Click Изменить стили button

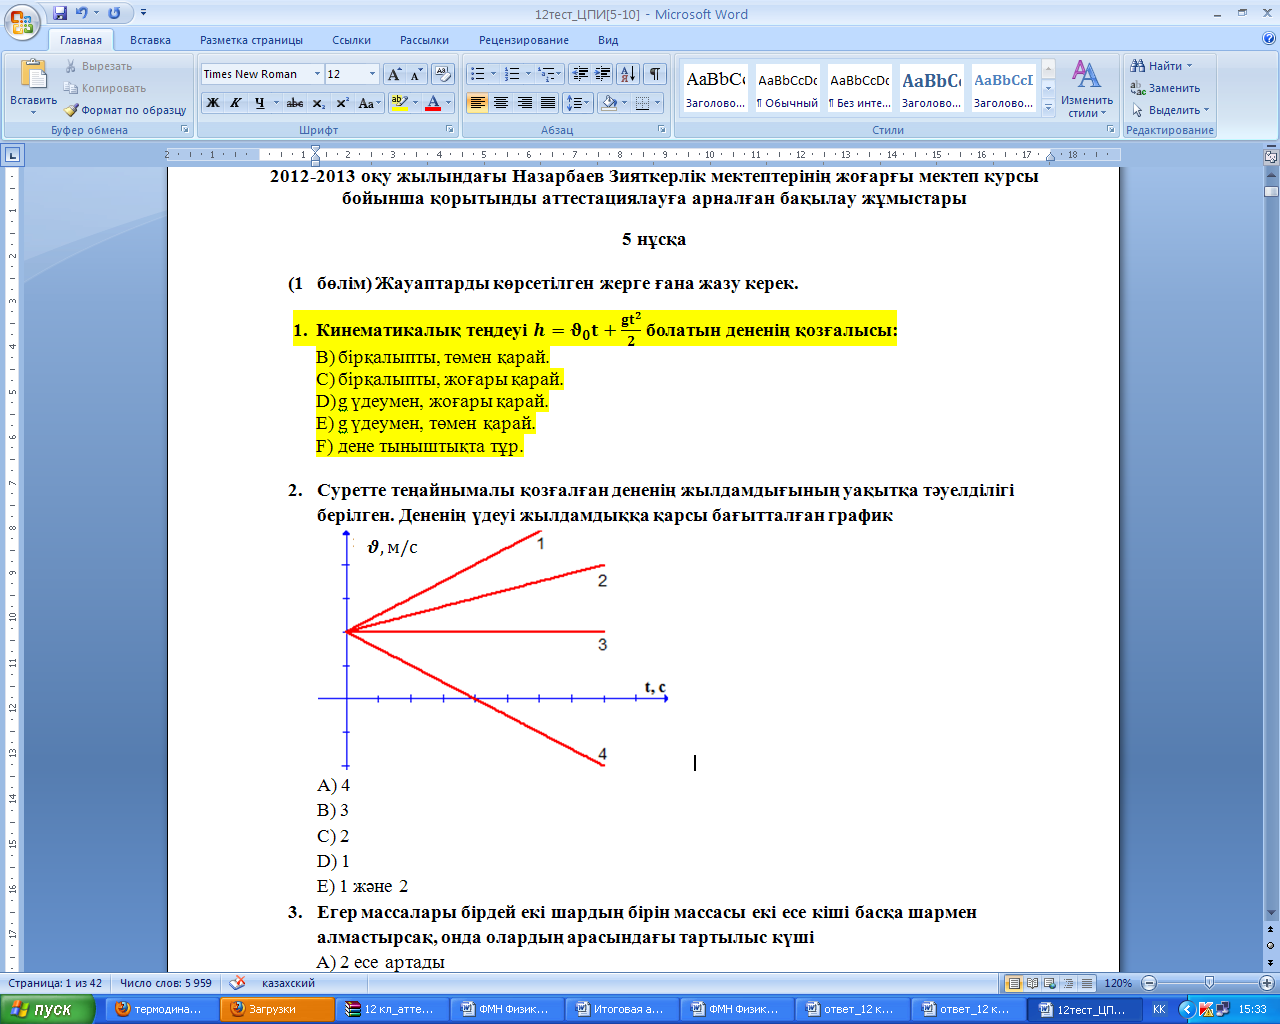pos(1087,88)
